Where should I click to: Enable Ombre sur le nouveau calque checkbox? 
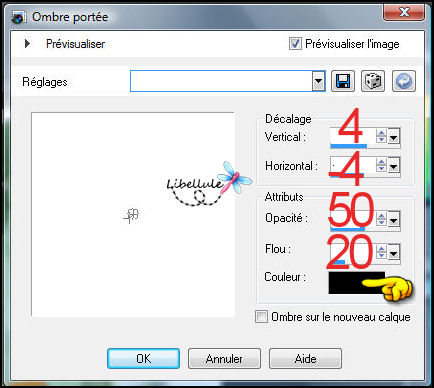coord(261,316)
